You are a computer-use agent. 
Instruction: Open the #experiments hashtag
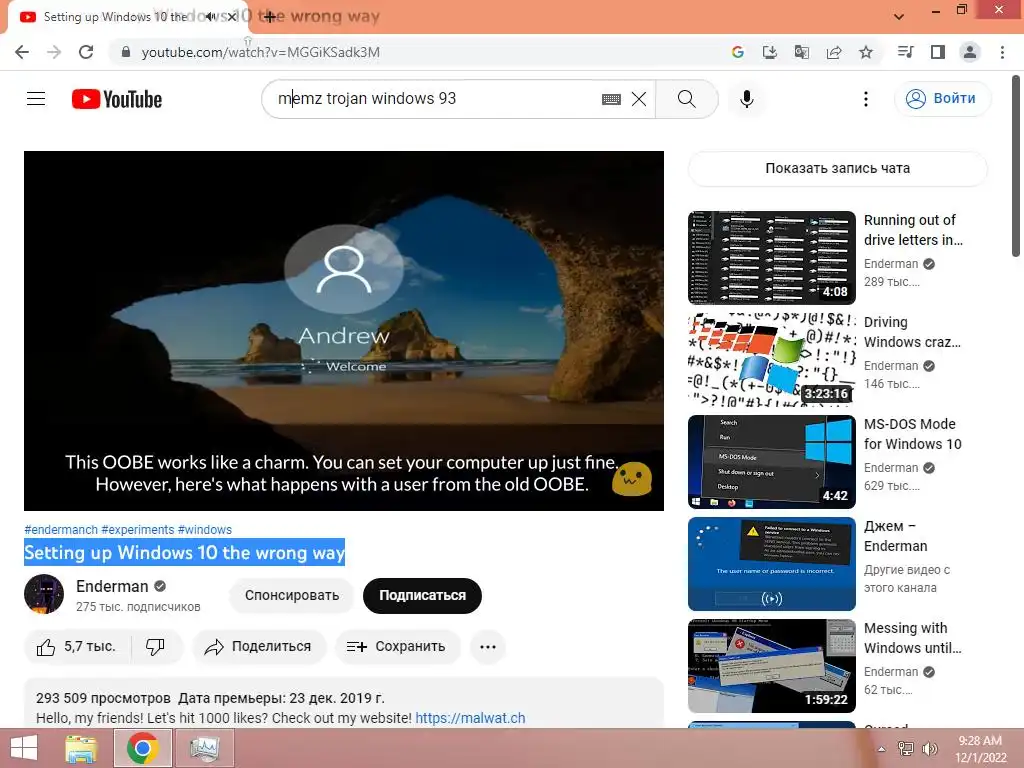click(138, 530)
